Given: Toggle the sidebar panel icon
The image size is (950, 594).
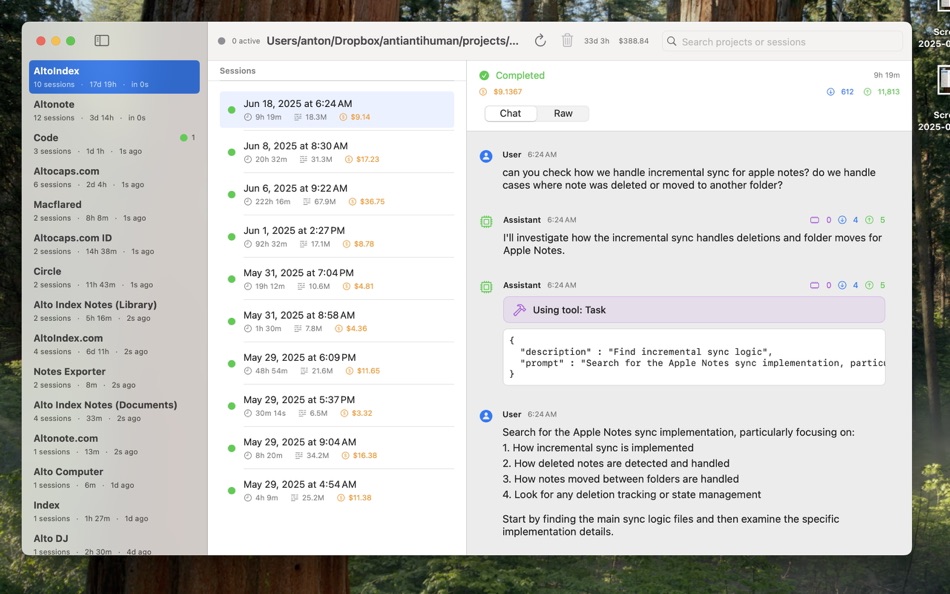Looking at the screenshot, I should [102, 41].
